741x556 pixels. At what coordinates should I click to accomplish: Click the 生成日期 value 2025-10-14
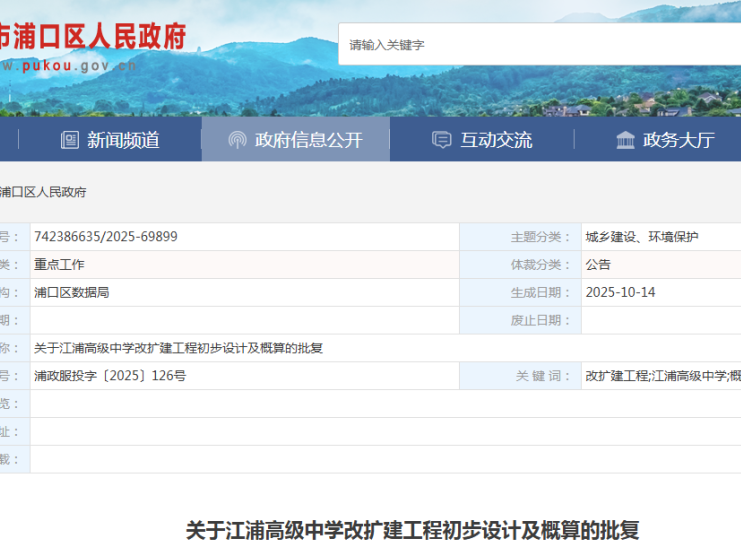(x=620, y=293)
